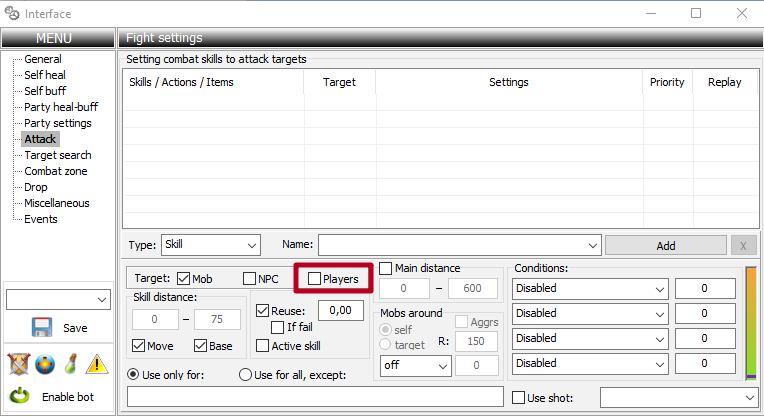Check the Main distance checkbox
Screen dimensions: 764x416
click(386, 268)
